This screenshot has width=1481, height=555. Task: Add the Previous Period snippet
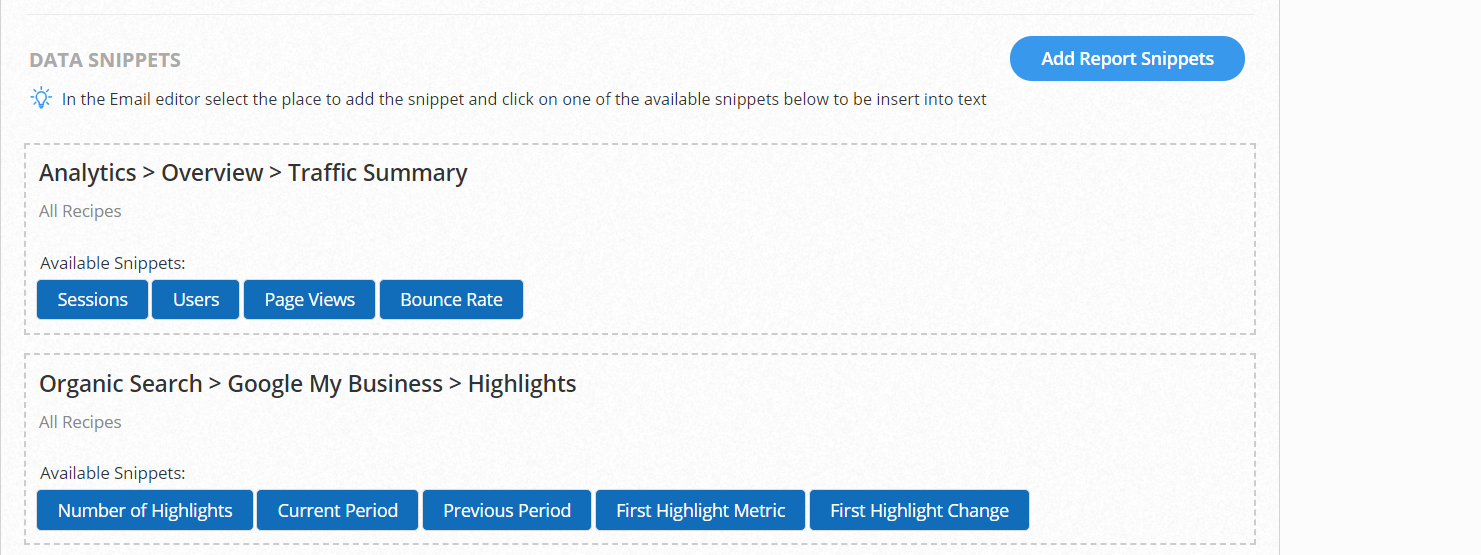[x=507, y=511]
